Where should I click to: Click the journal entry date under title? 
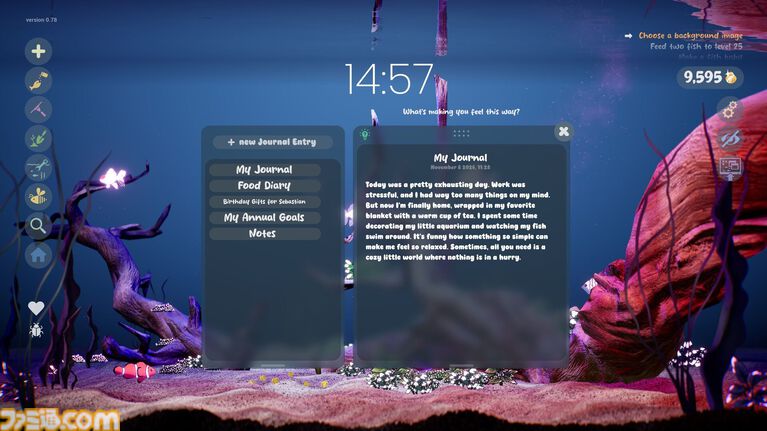[x=460, y=167]
